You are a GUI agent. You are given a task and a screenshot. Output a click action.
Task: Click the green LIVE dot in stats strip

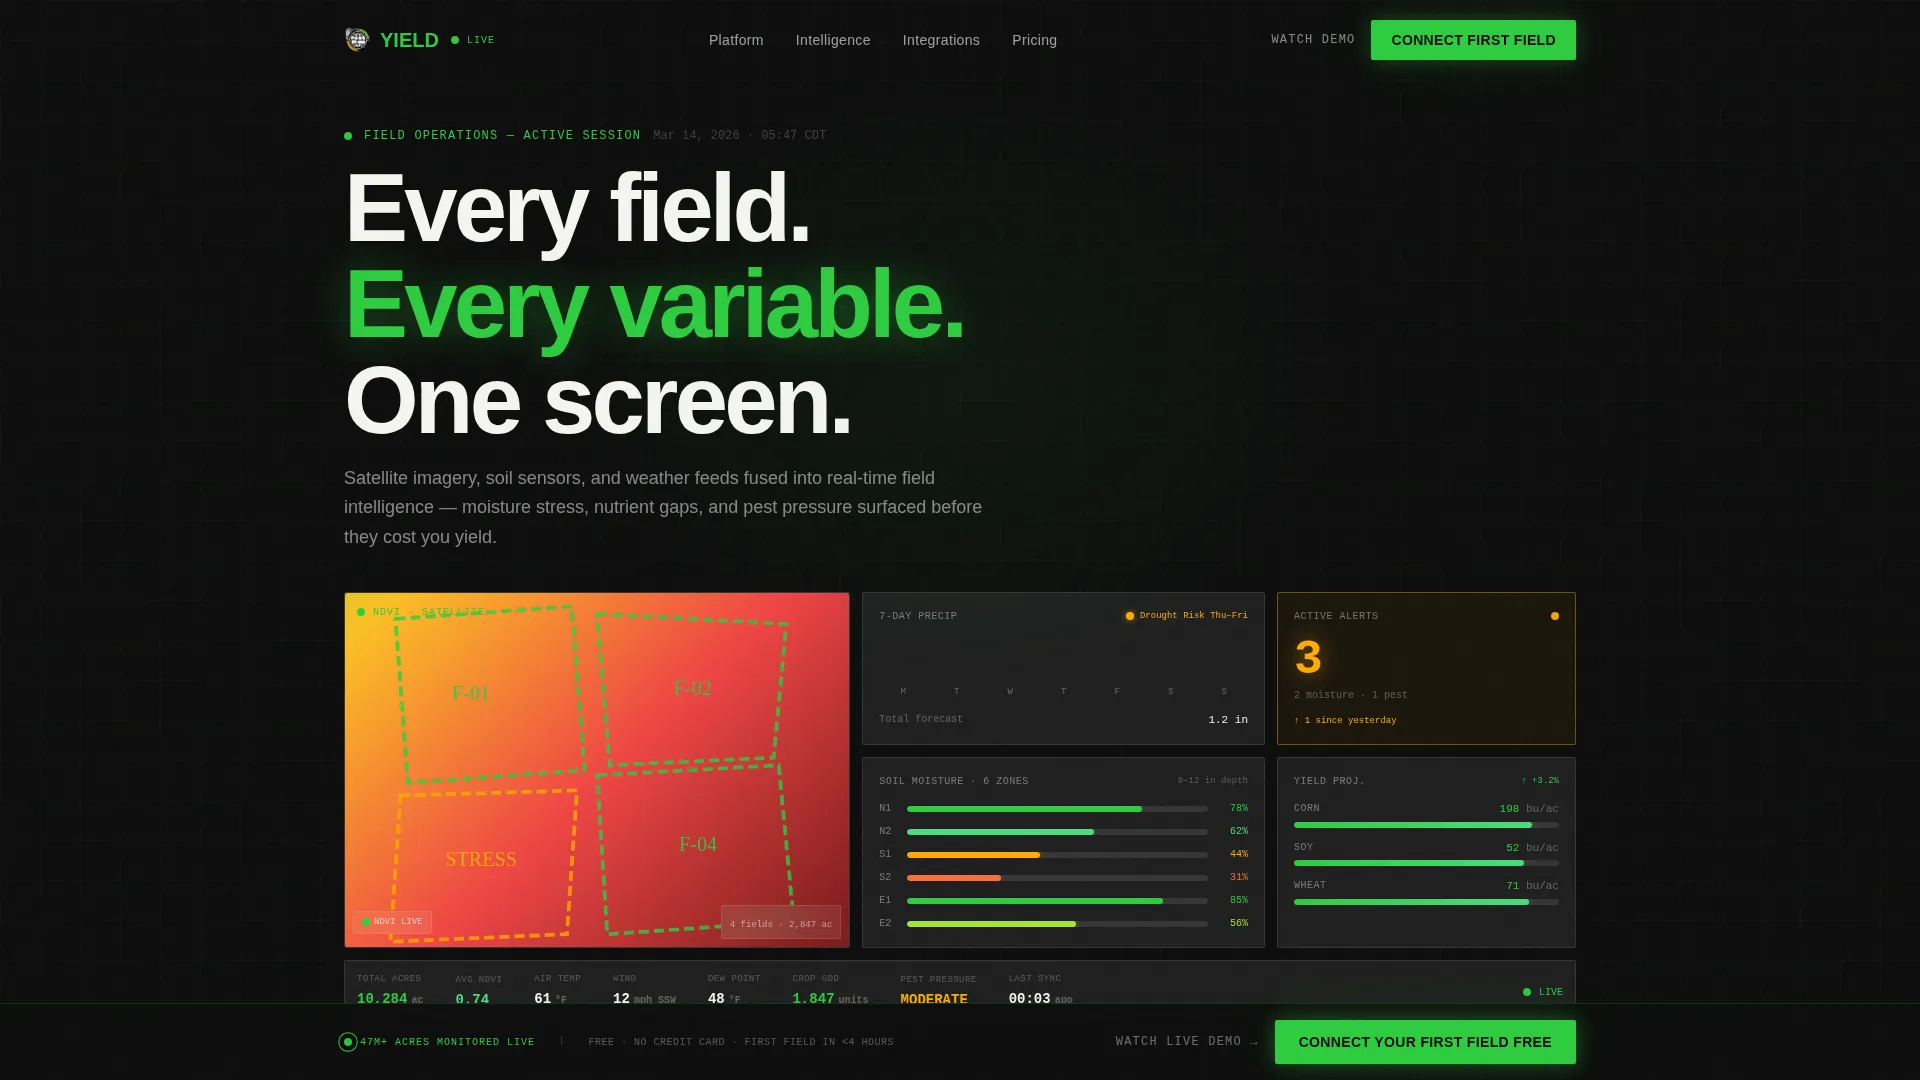1527,992
